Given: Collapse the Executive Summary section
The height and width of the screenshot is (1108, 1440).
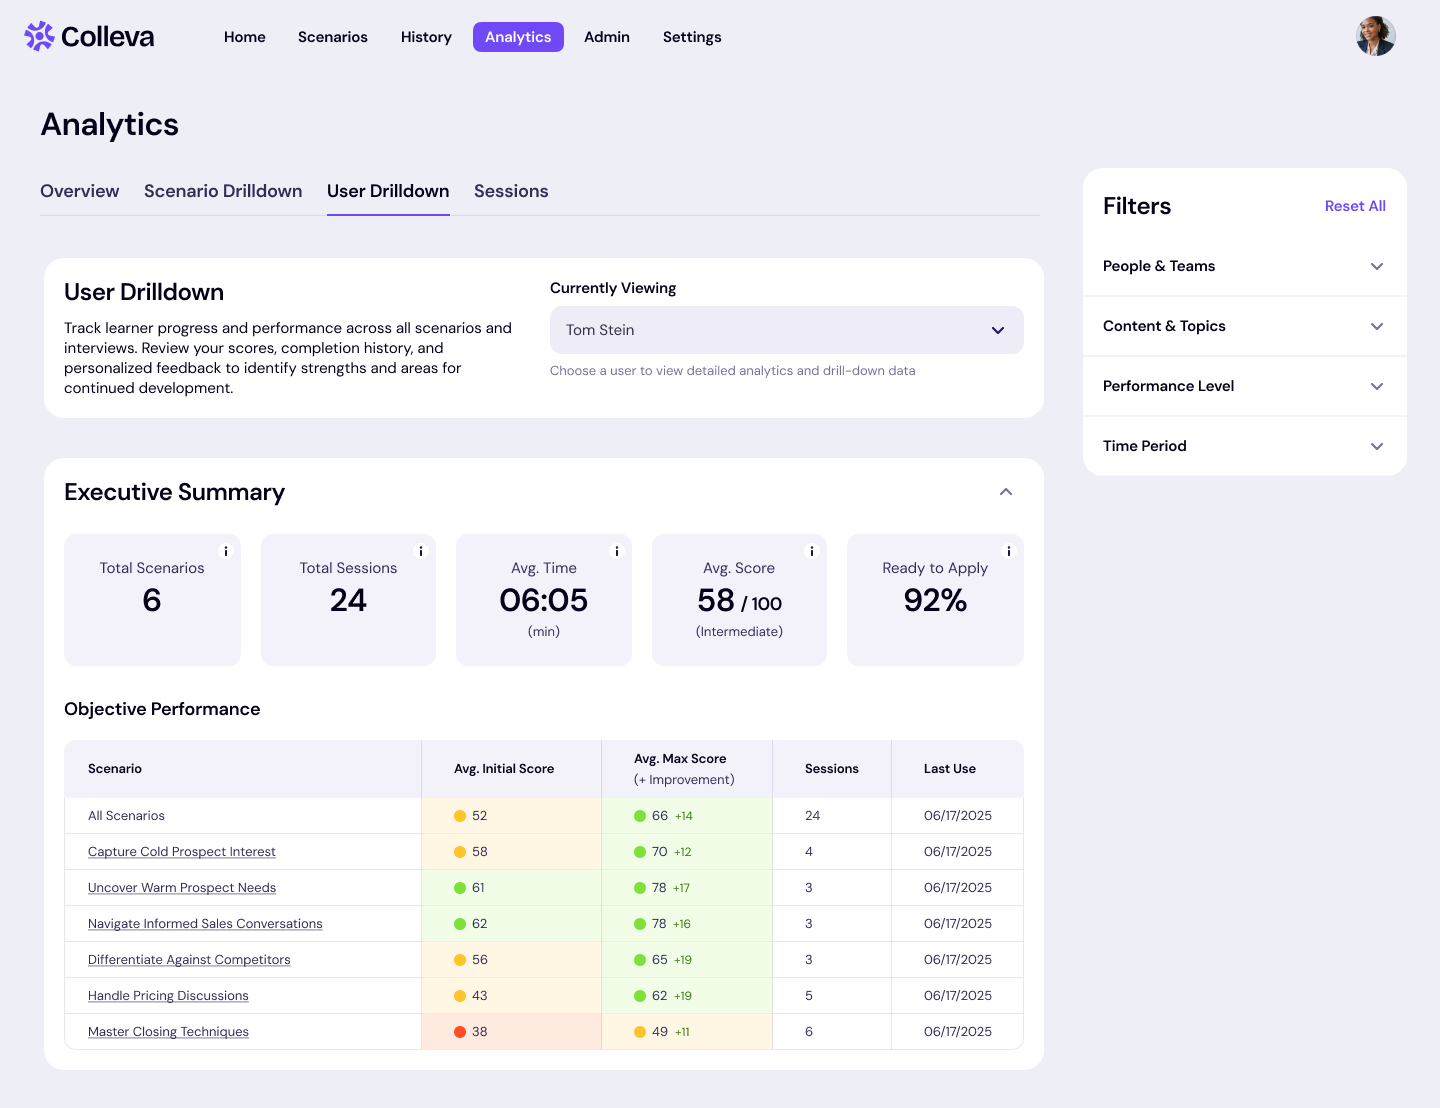Looking at the screenshot, I should [1006, 491].
